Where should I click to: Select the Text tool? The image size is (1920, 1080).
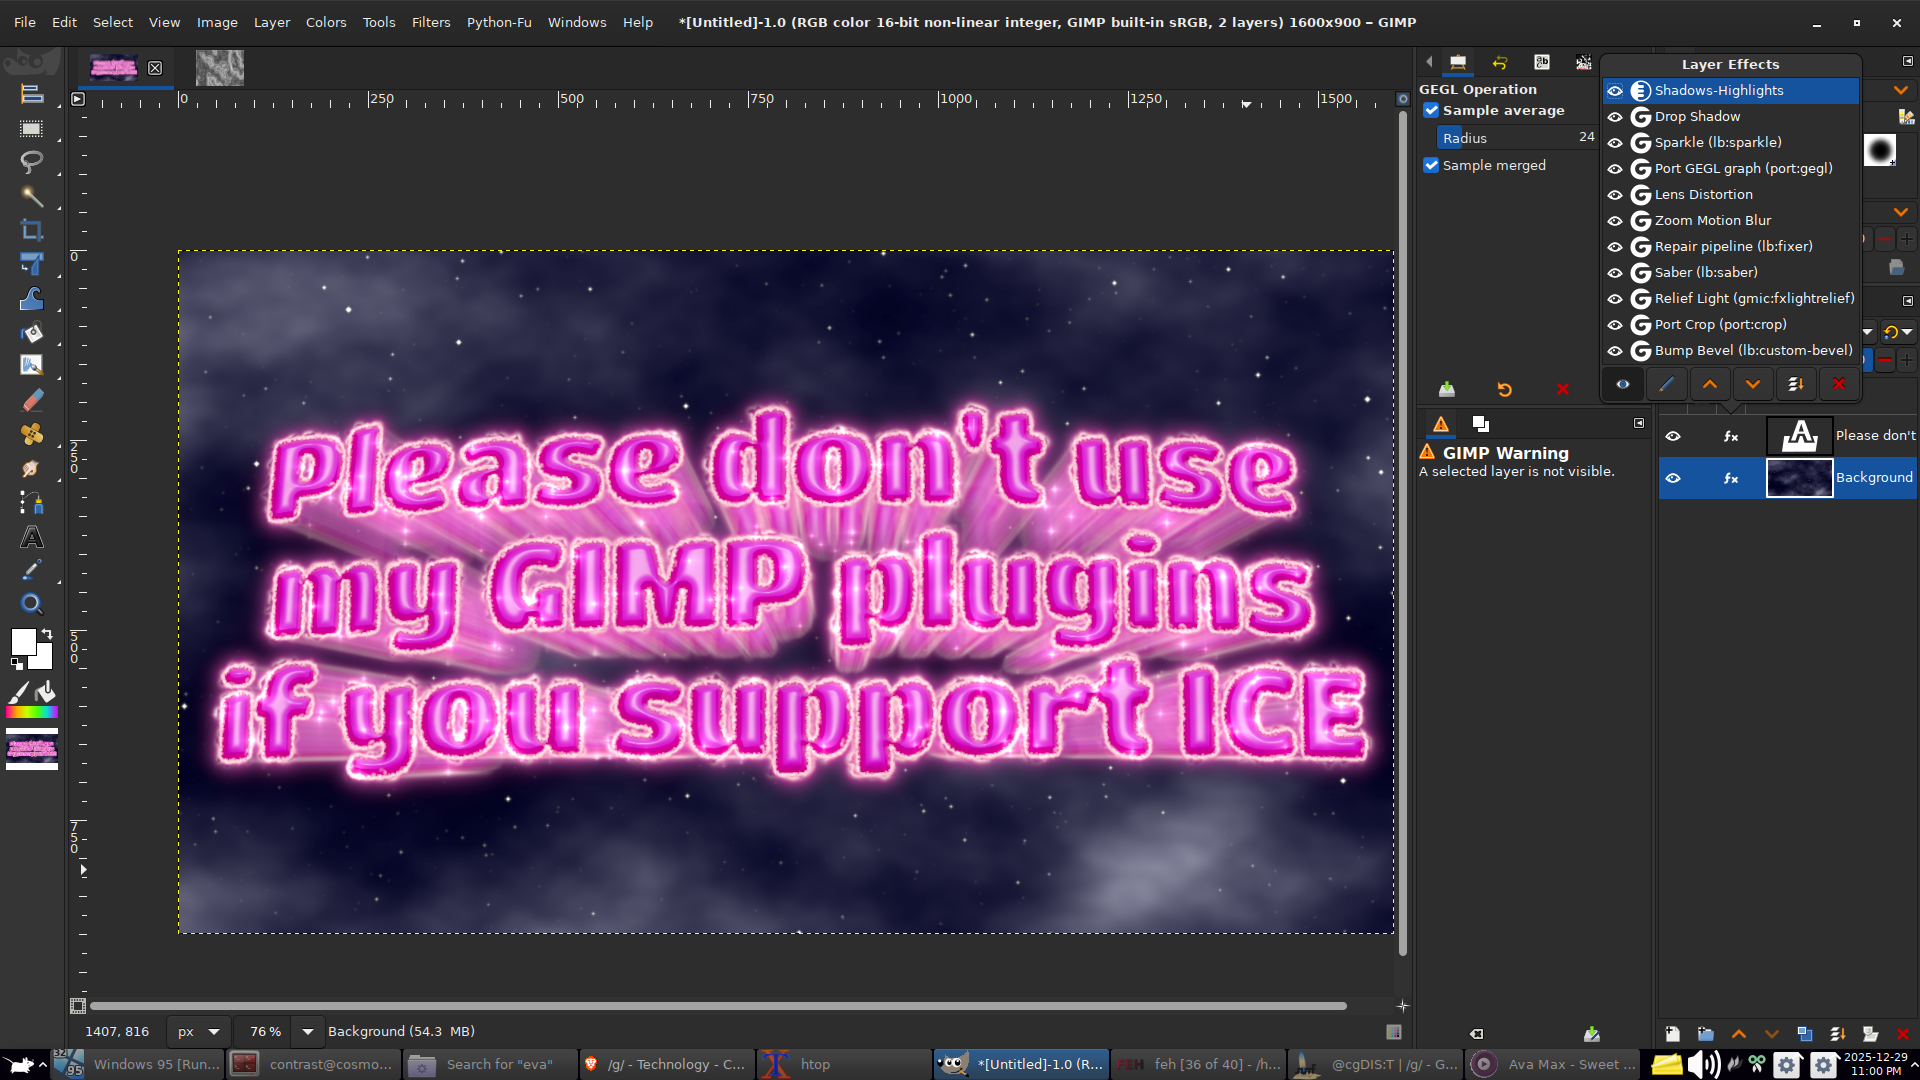(31, 537)
